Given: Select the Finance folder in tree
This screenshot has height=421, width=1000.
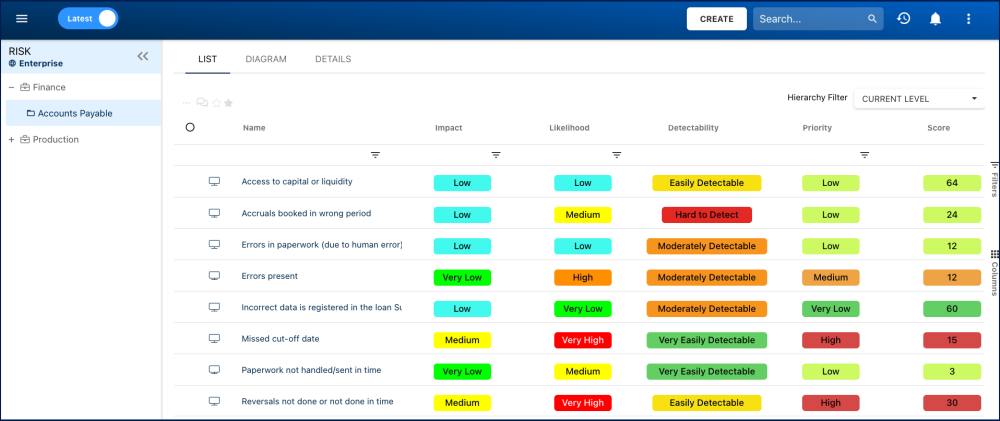Looking at the screenshot, I should pyautogui.click(x=43, y=87).
